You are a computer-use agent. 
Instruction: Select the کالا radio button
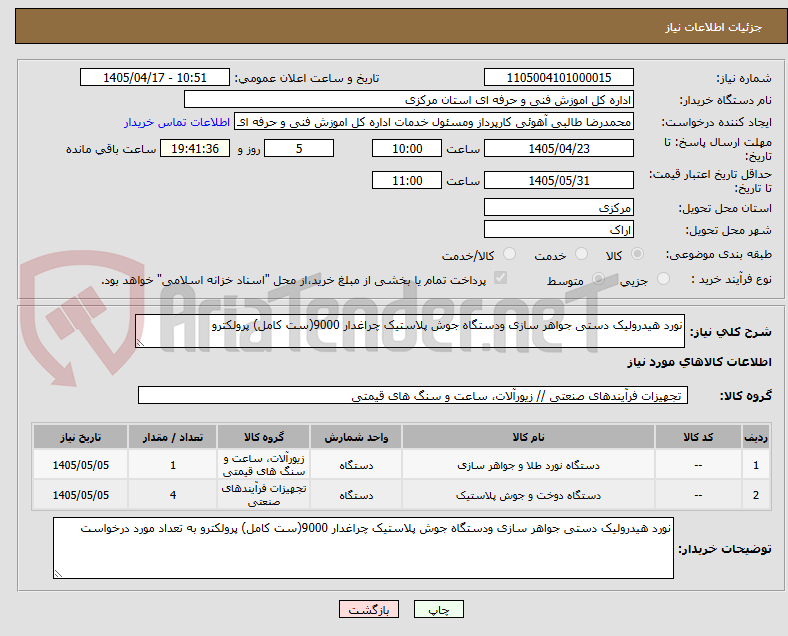(637, 254)
